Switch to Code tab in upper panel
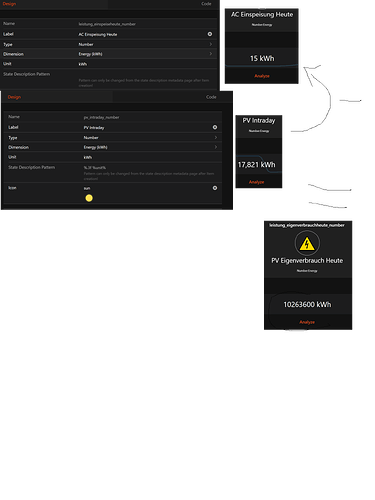375x500 pixels. tap(206, 4)
